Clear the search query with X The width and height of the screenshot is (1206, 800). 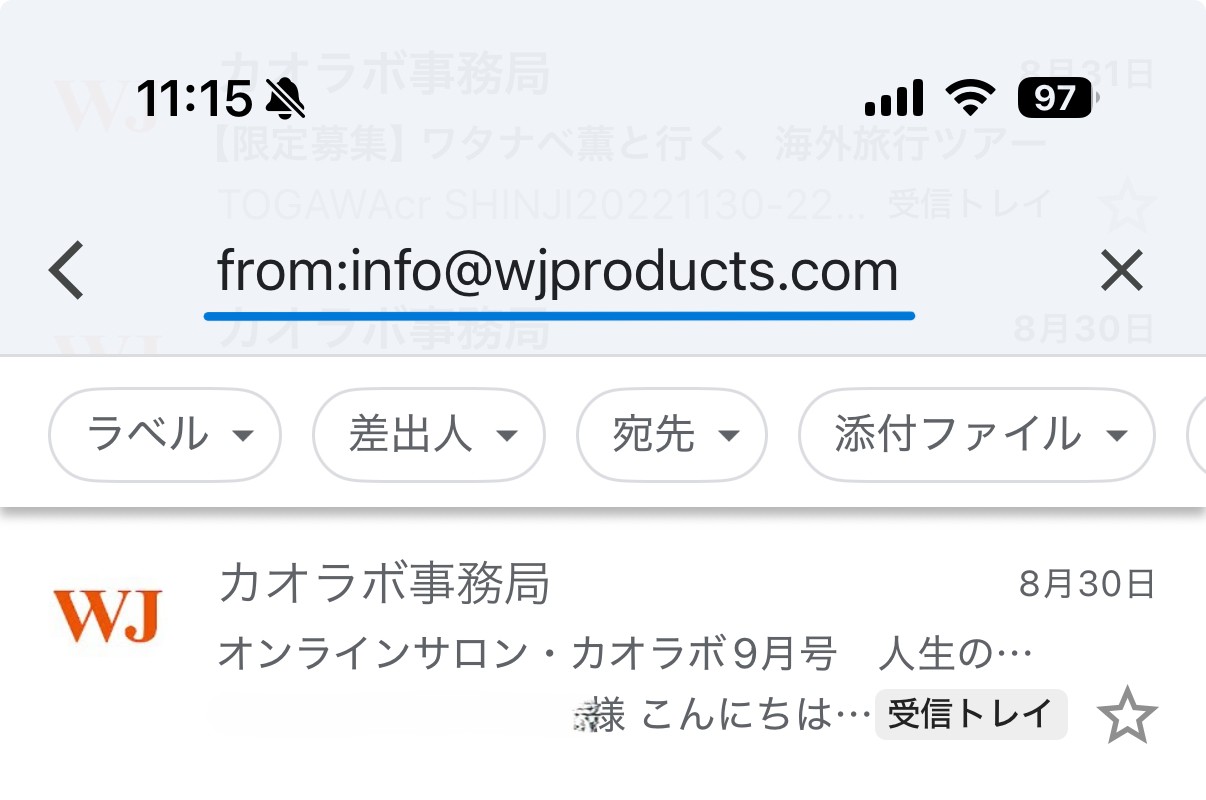click(1121, 272)
